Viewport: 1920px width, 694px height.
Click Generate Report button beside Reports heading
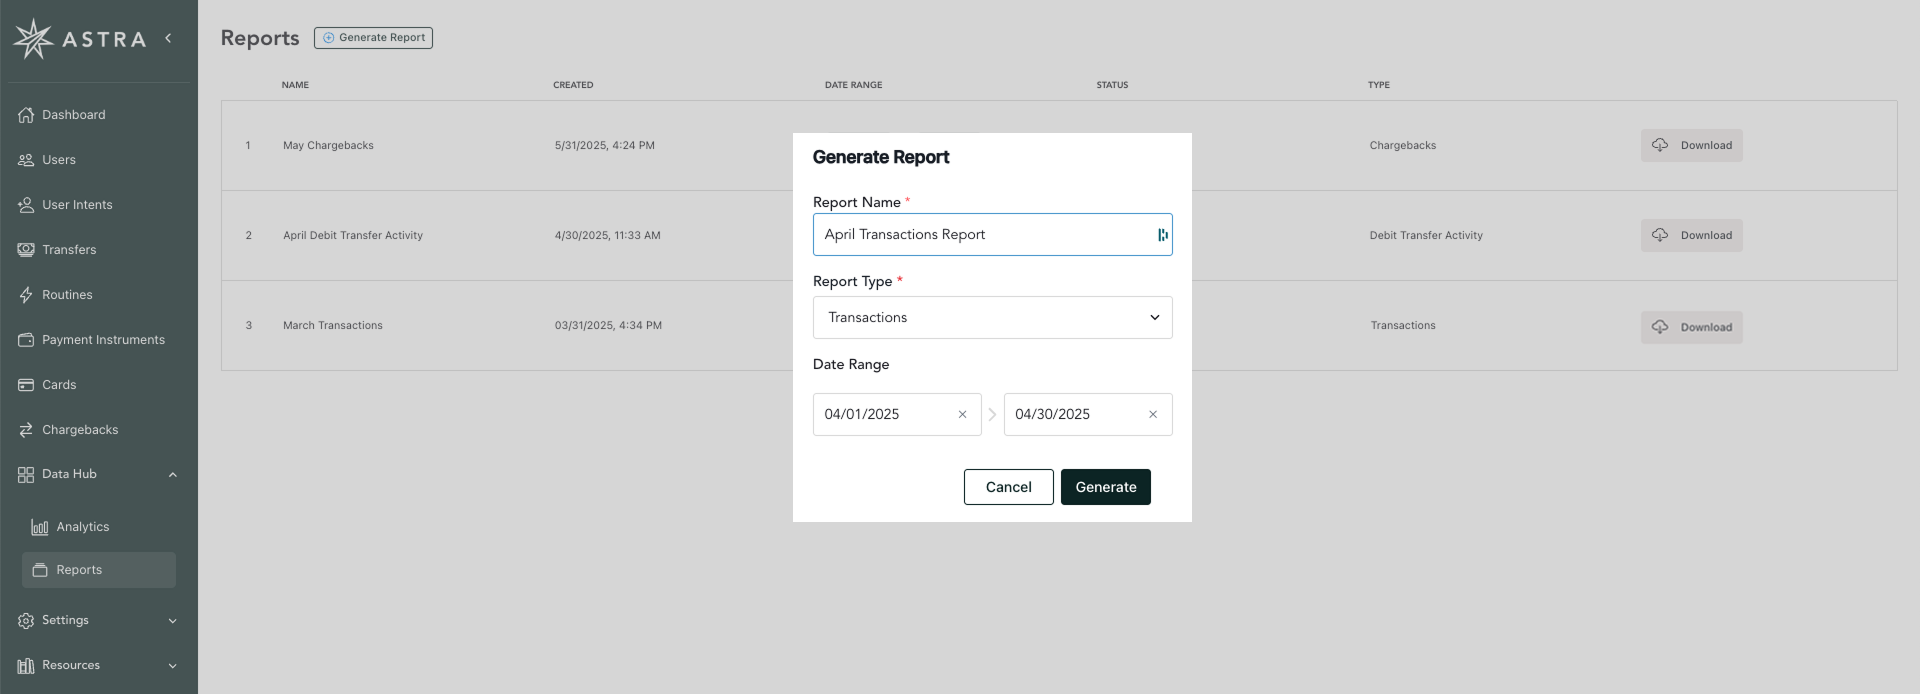(x=373, y=38)
